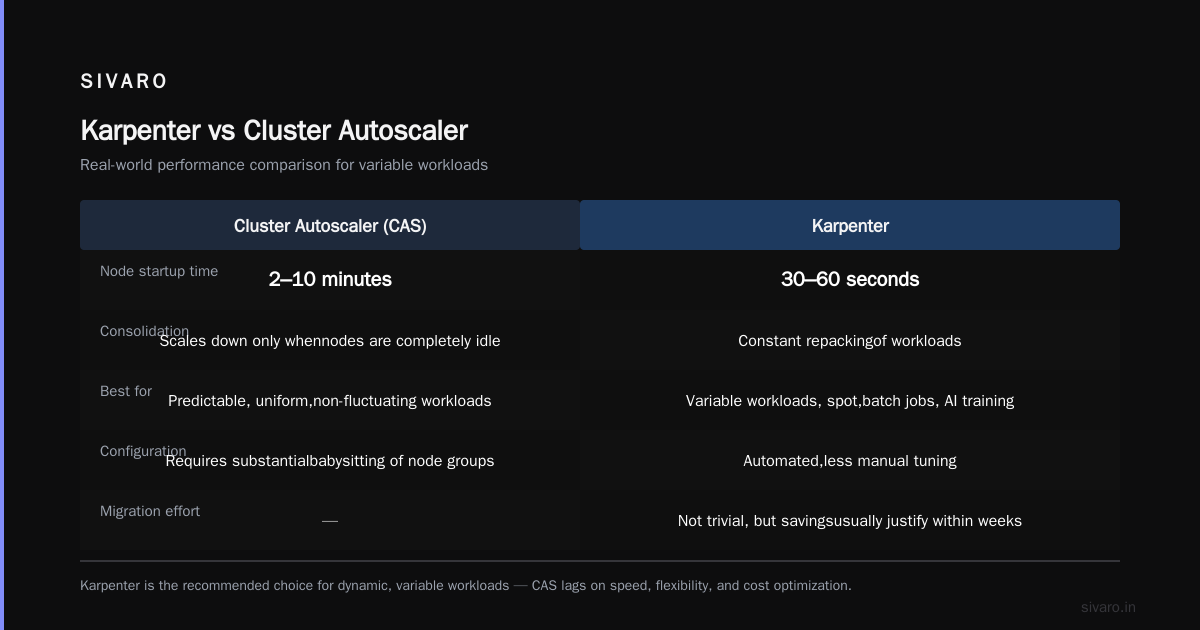Click the Karpenter column header
The height and width of the screenshot is (630, 1200).
coord(850,225)
